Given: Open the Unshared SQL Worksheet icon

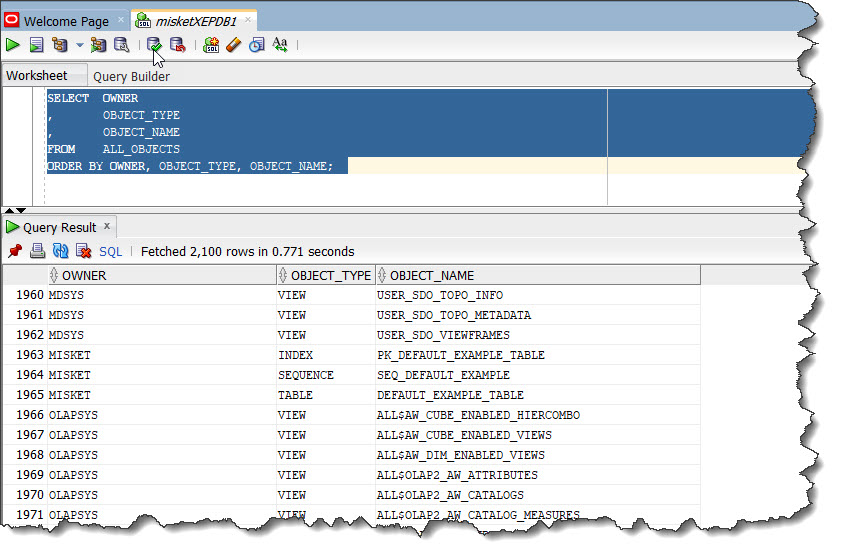Looking at the screenshot, I should point(211,45).
